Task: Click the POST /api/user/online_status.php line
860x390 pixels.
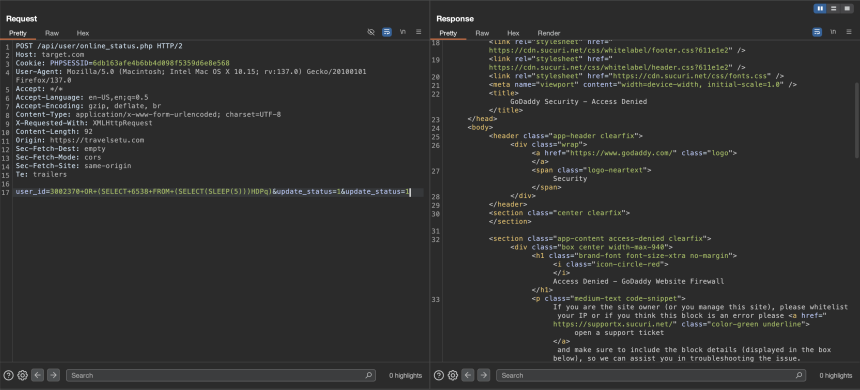Action: [x=99, y=47]
